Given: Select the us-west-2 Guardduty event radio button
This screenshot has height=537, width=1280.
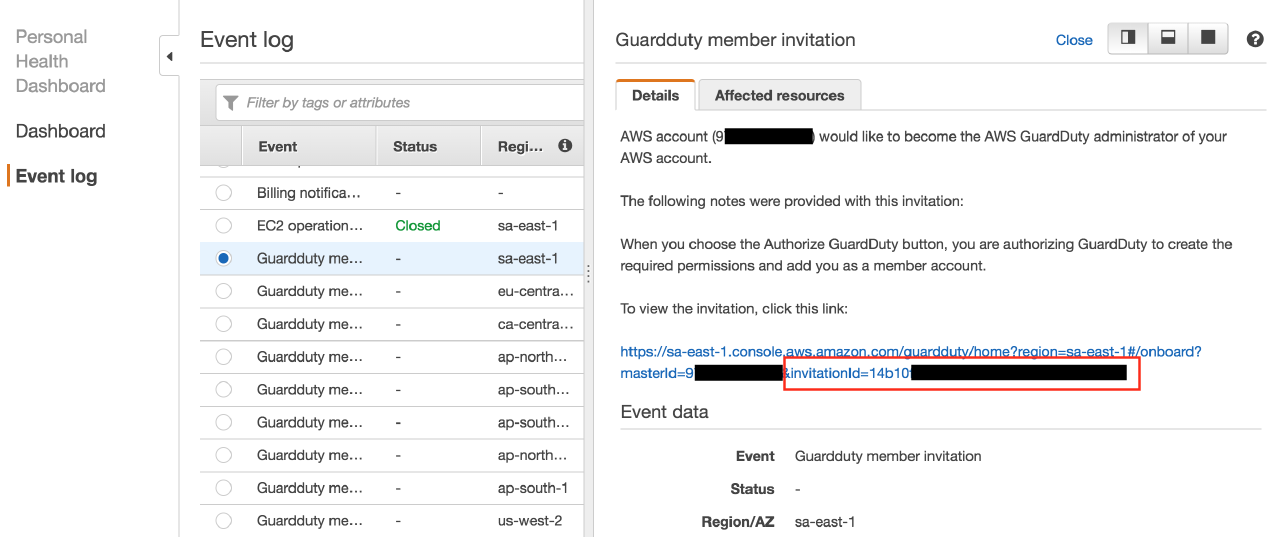Looking at the screenshot, I should [223, 521].
